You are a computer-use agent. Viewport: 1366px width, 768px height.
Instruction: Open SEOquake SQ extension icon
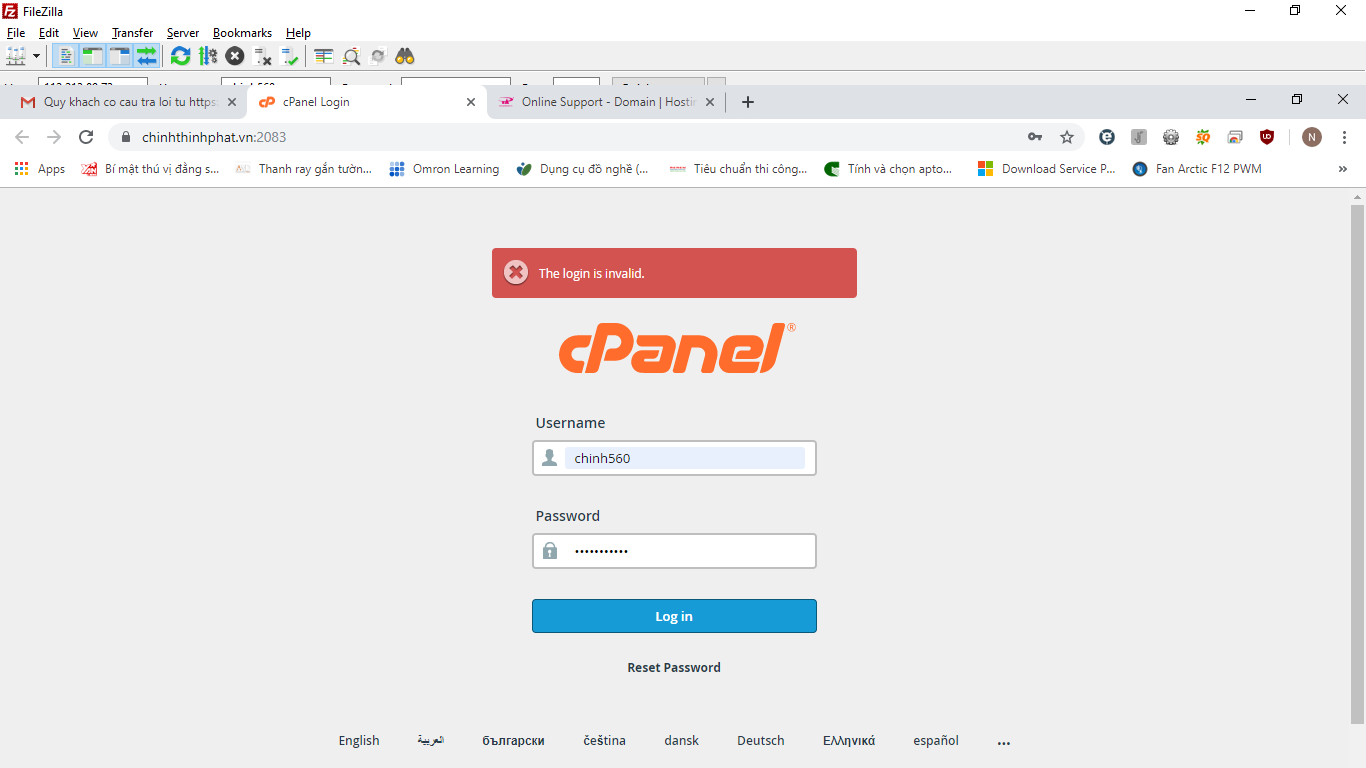point(1203,137)
